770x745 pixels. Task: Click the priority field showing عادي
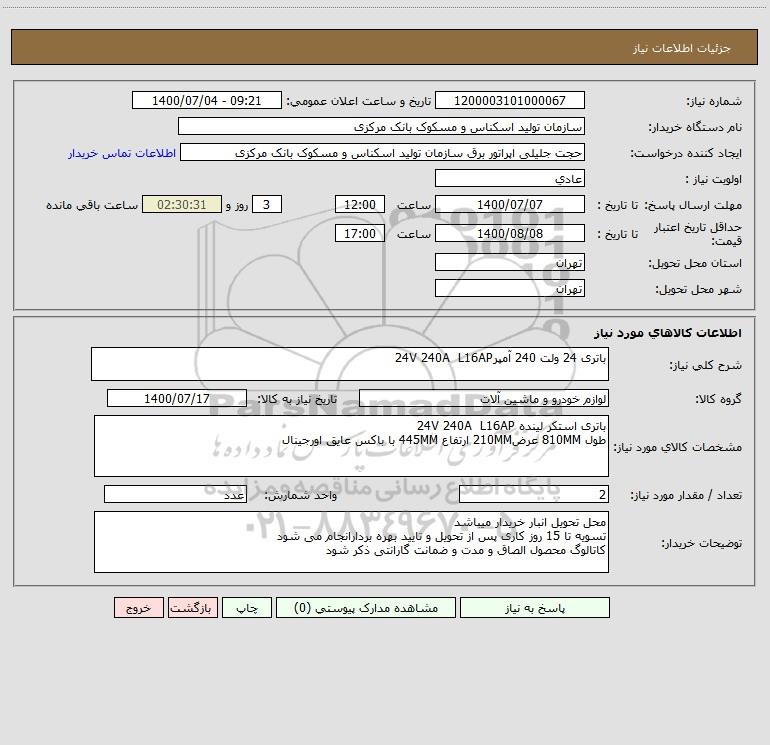(x=510, y=178)
